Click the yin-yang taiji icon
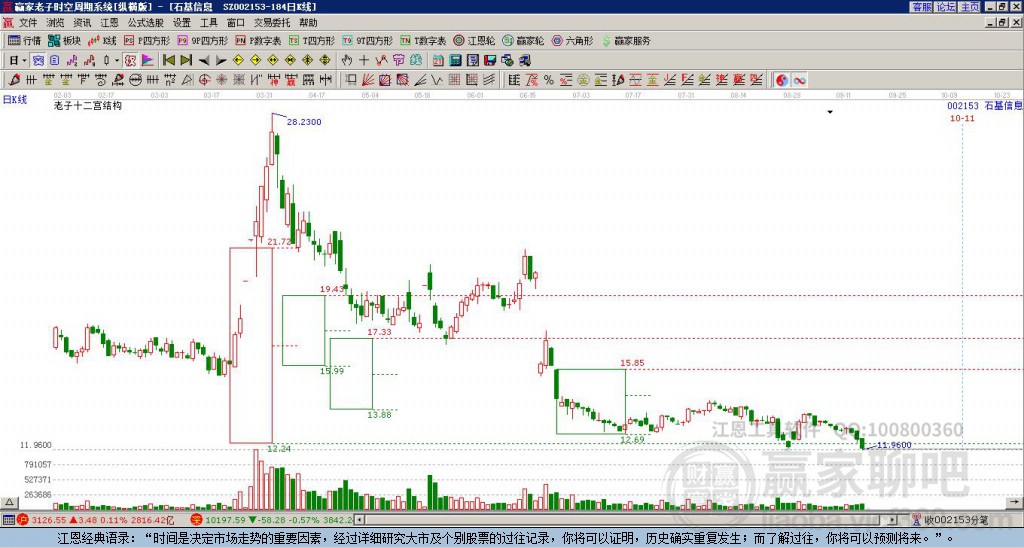Viewport: 1024px width, 548px height. point(782,80)
